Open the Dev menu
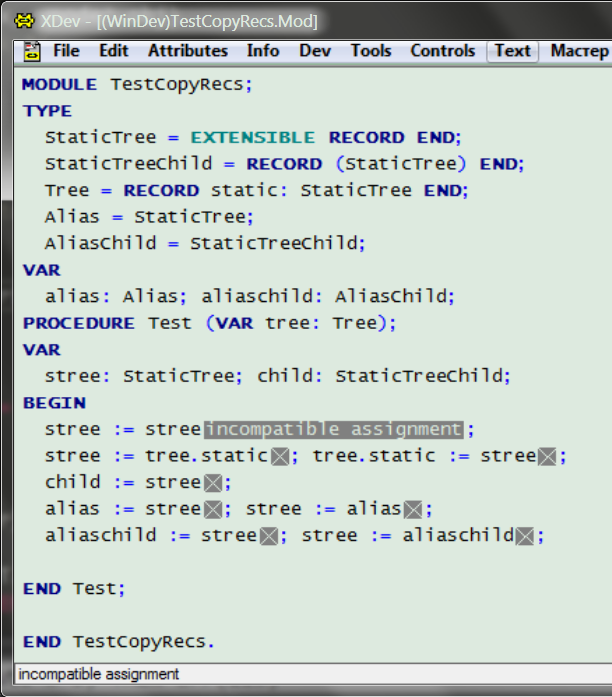This screenshot has height=697, width=612. pos(315,51)
